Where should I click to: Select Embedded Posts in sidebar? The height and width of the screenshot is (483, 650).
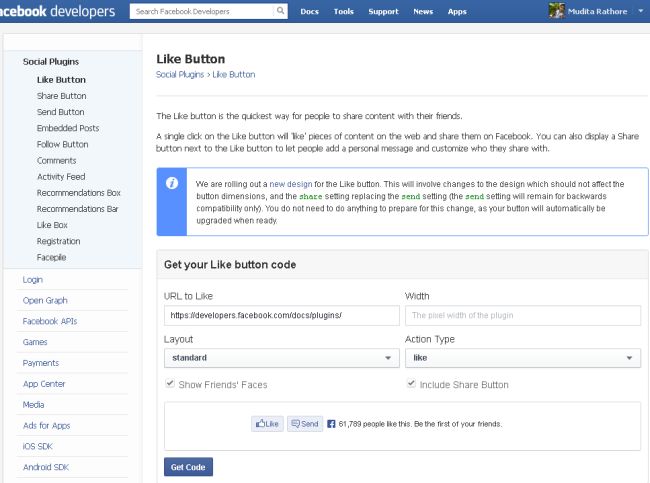click(68, 128)
